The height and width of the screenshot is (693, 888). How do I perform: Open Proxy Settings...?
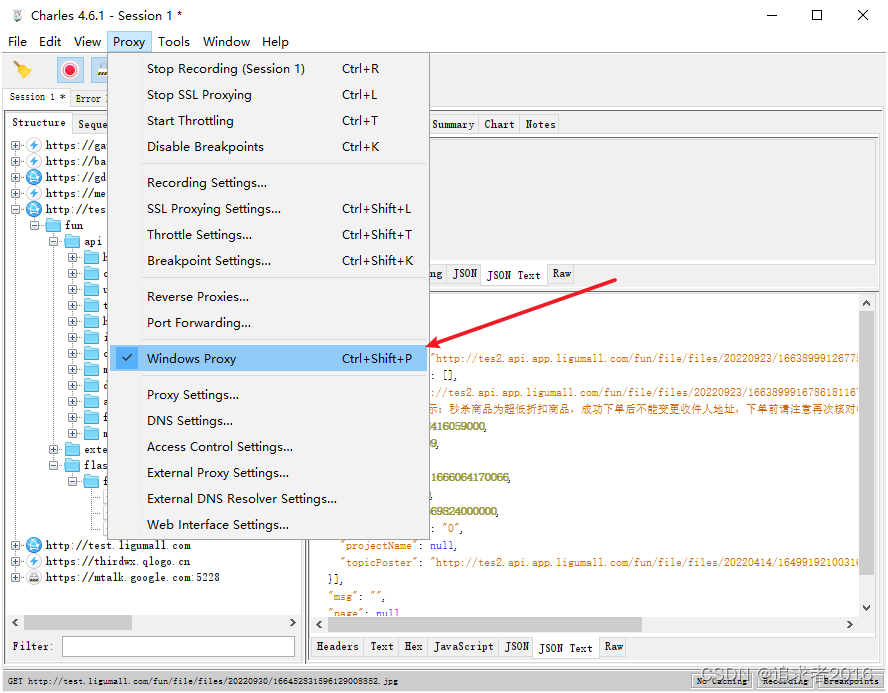click(268, 395)
